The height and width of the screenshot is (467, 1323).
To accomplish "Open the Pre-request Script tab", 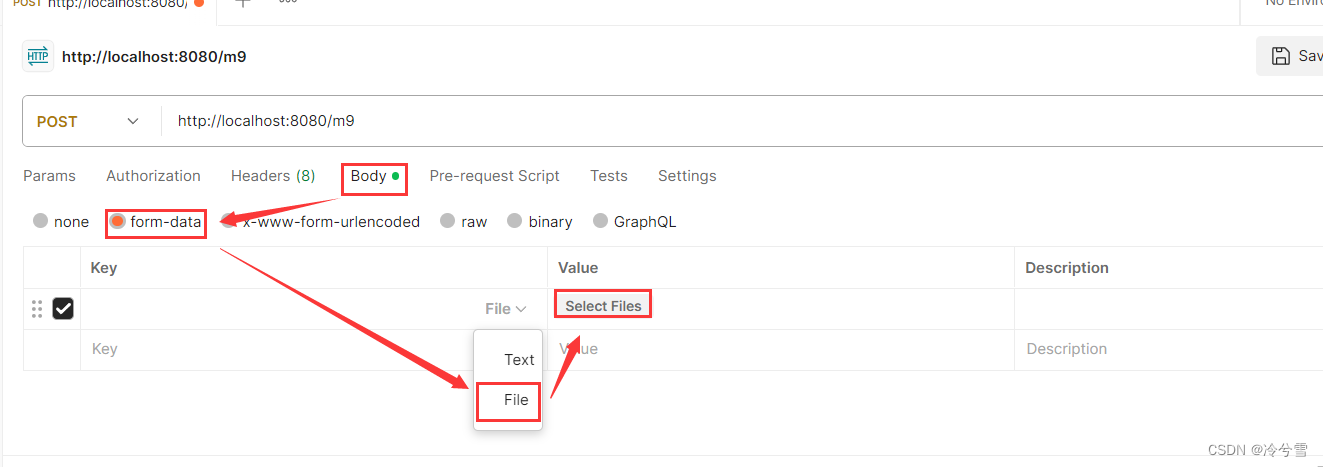I will [494, 176].
